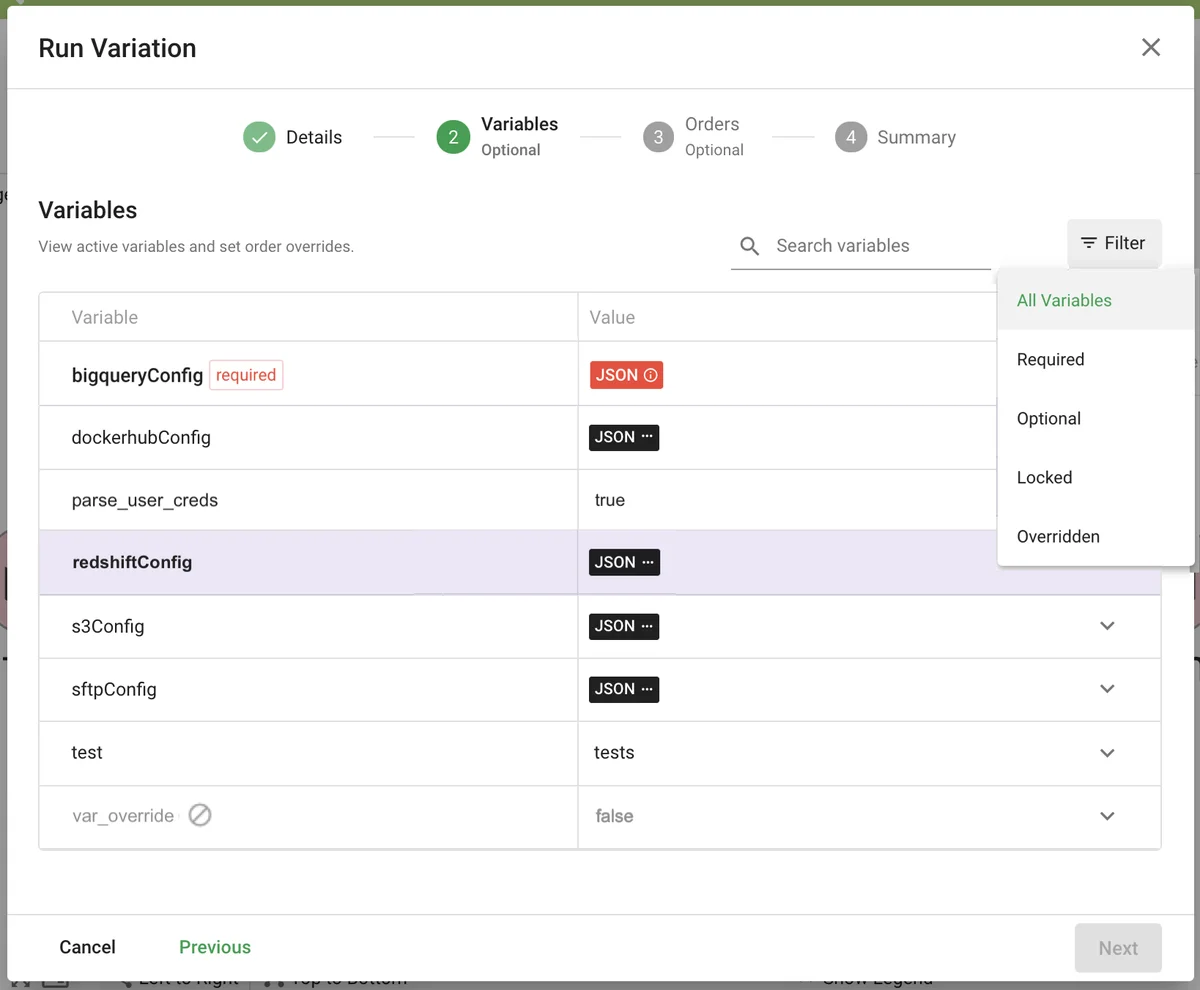
Task: Open the s3Config JSON value badge
Action: pos(624,626)
